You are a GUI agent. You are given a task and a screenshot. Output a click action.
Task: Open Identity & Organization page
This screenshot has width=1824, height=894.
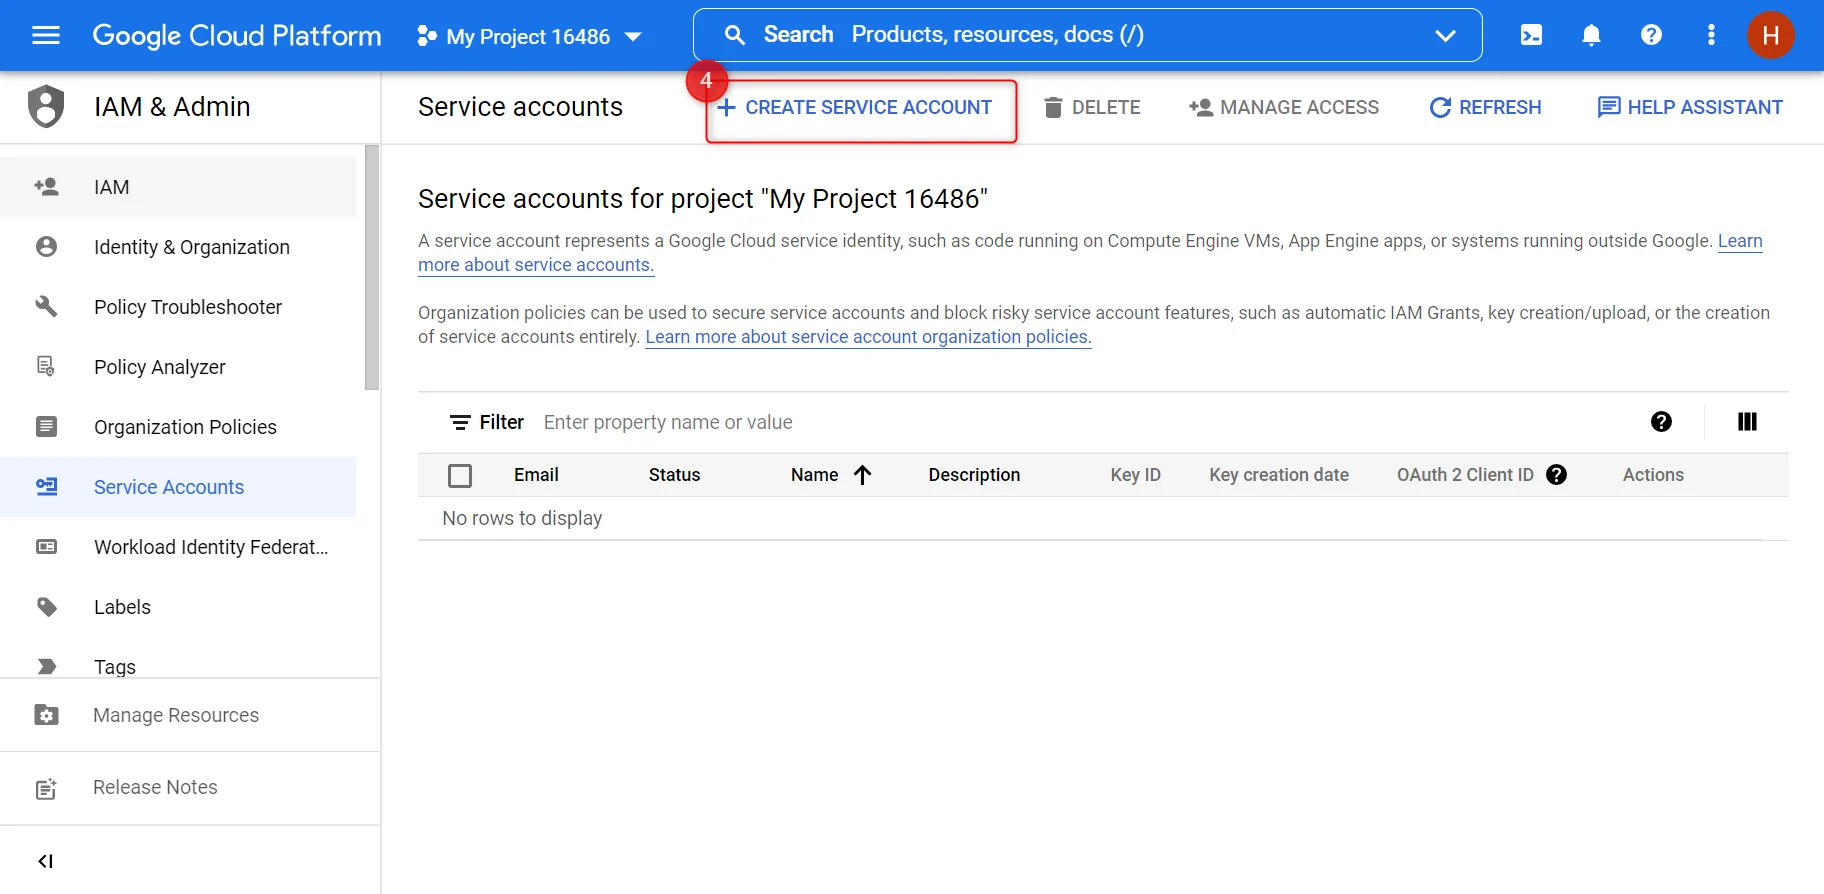(x=178, y=247)
